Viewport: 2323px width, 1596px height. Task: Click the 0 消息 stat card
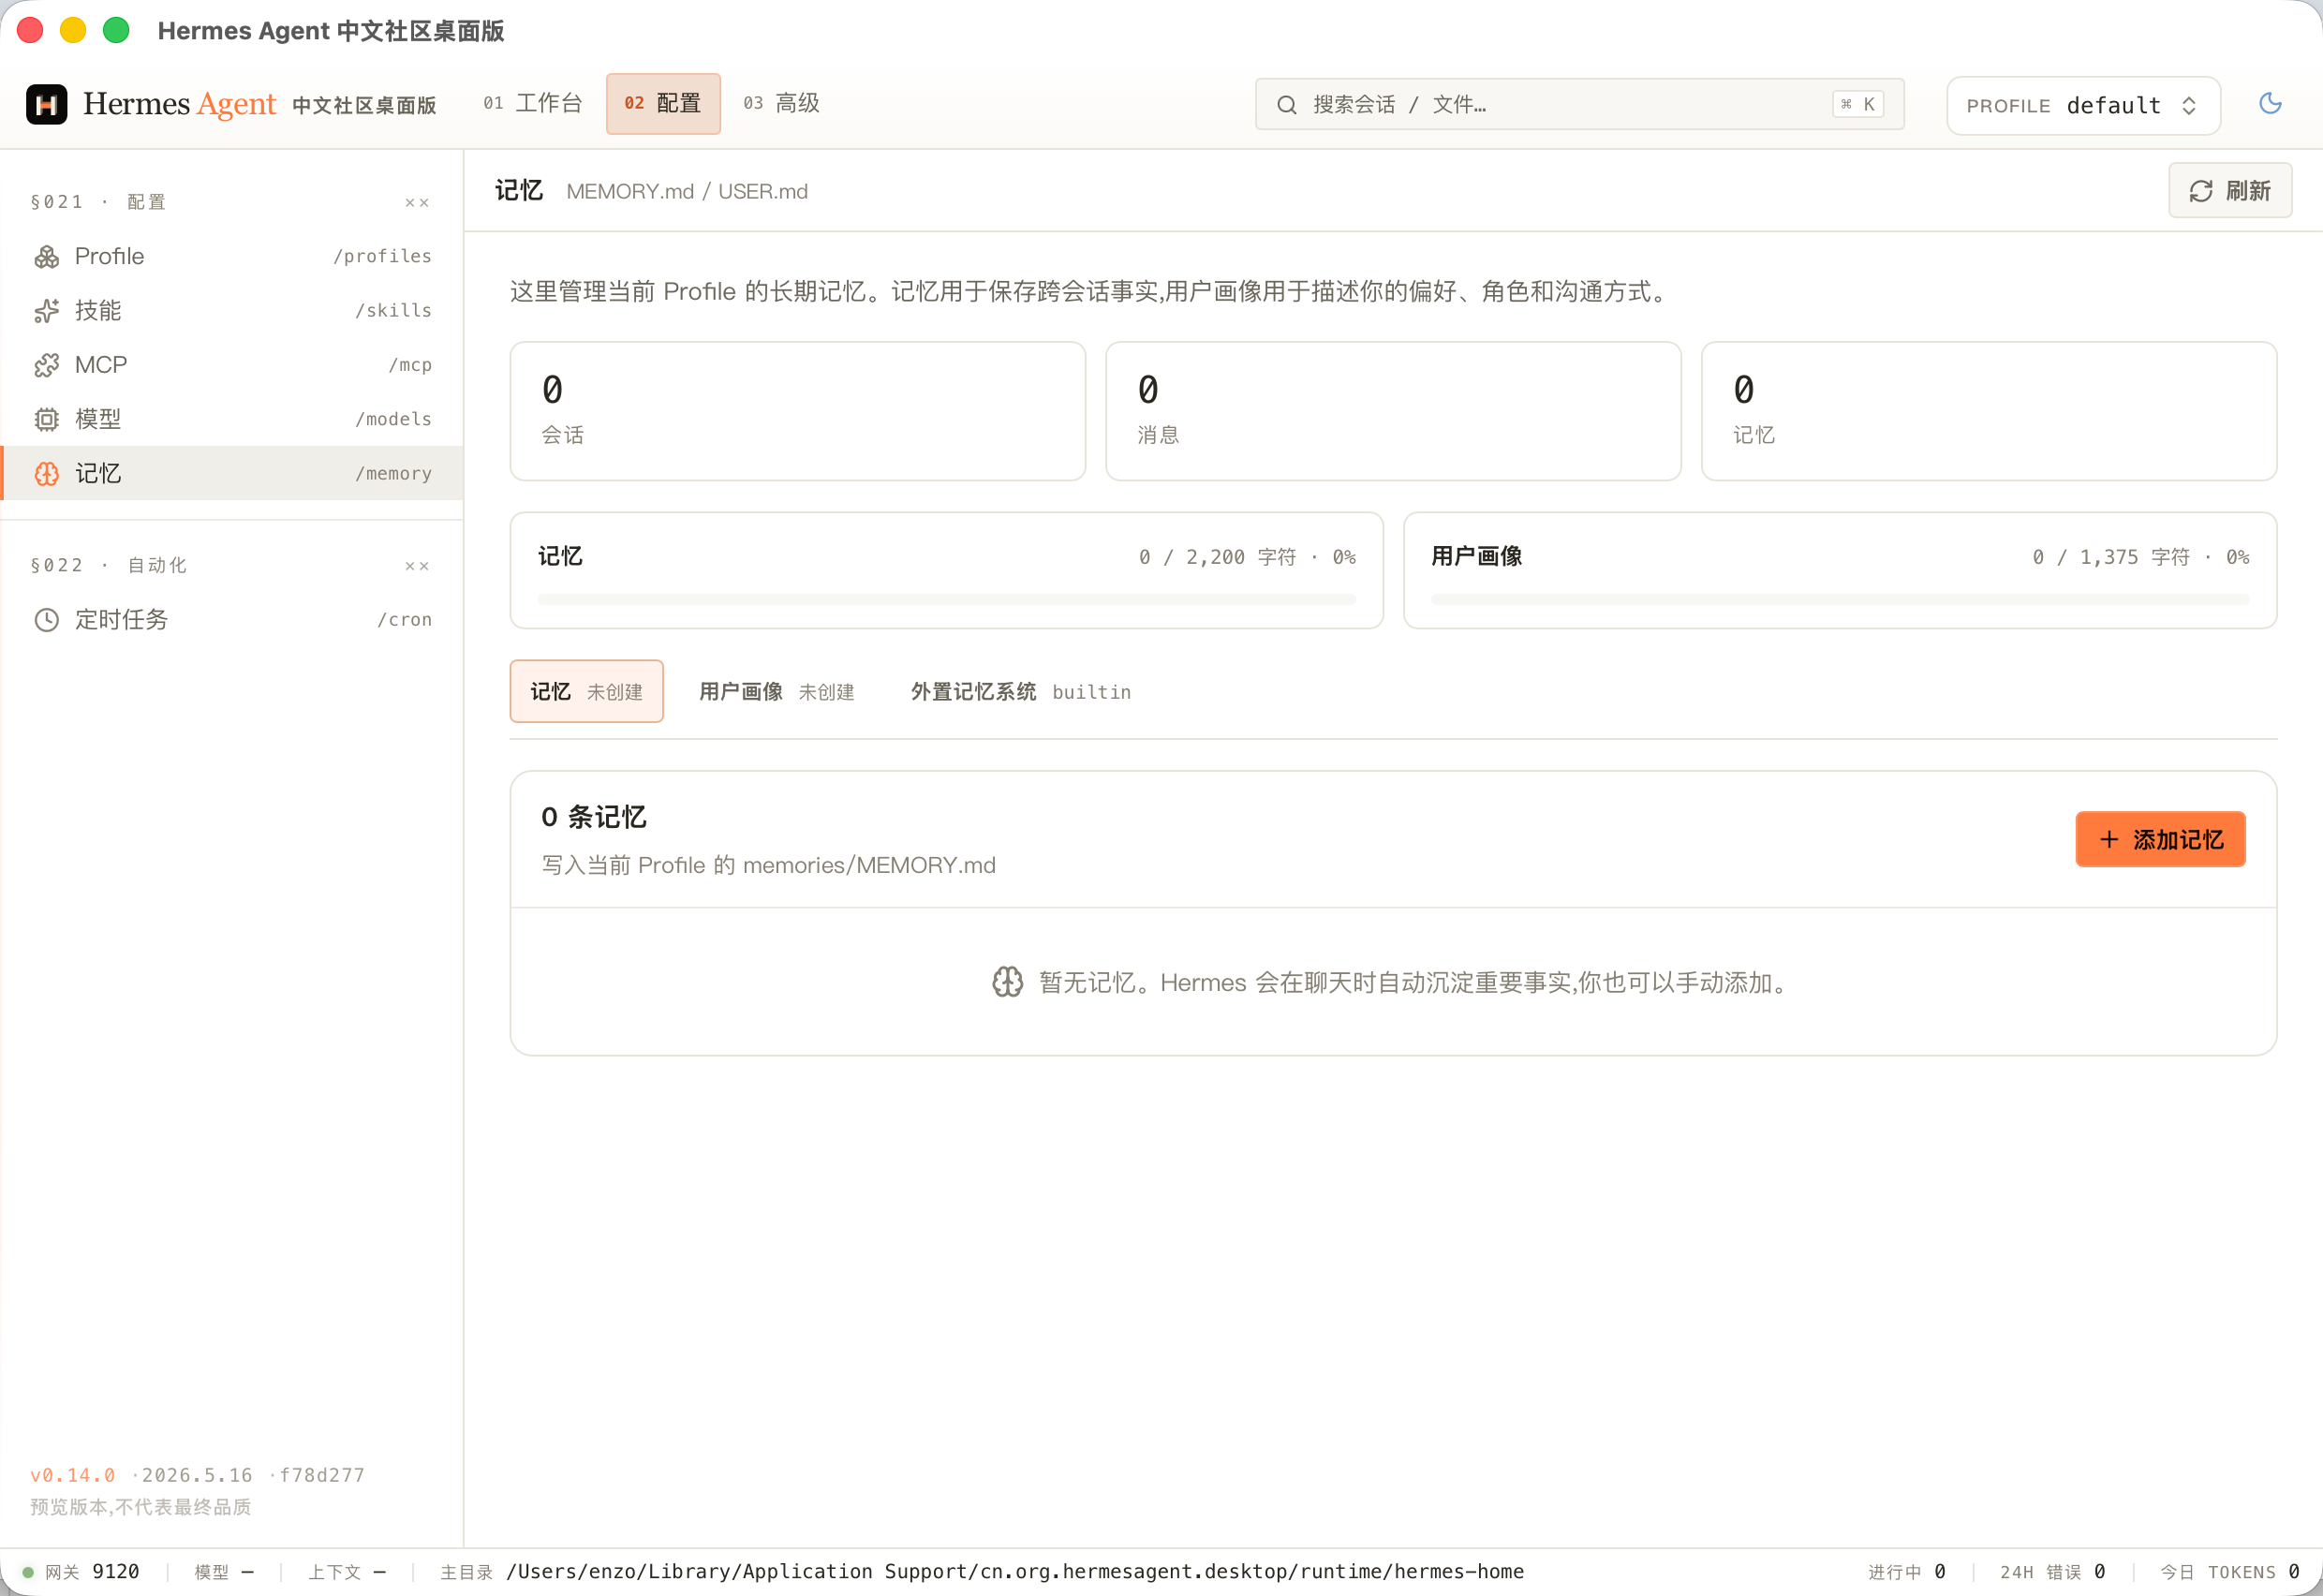(x=1393, y=411)
